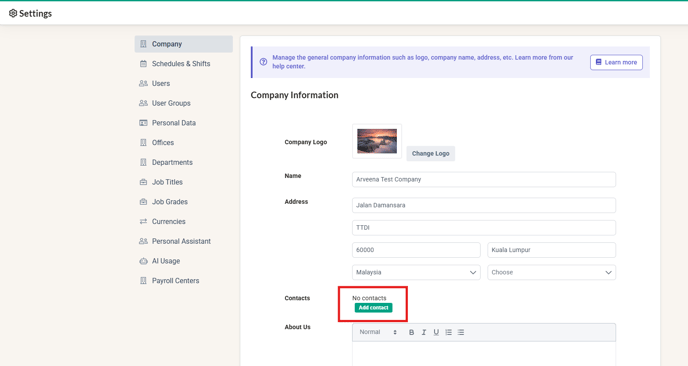The height and width of the screenshot is (366, 688).
Task: Click the No contacts text
Action: tap(369, 298)
